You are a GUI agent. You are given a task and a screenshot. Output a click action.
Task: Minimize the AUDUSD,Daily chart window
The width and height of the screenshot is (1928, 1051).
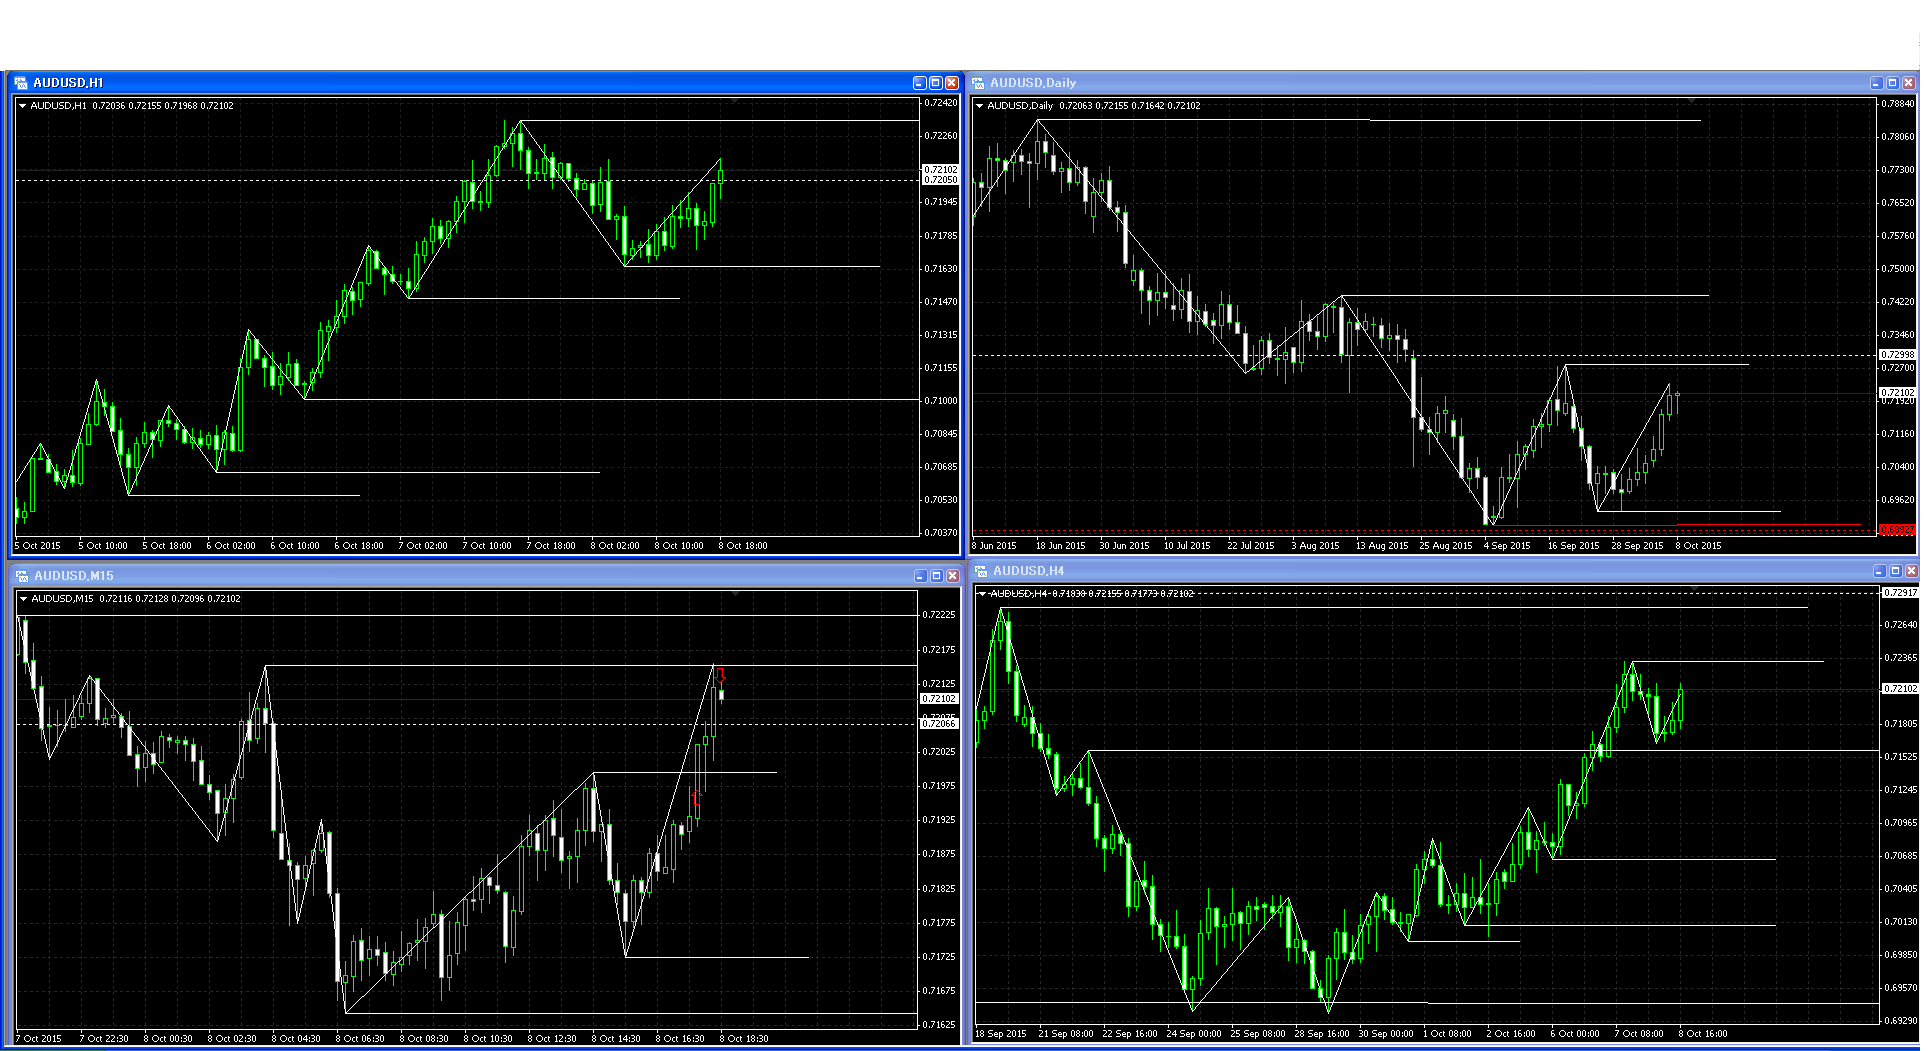click(x=1876, y=83)
